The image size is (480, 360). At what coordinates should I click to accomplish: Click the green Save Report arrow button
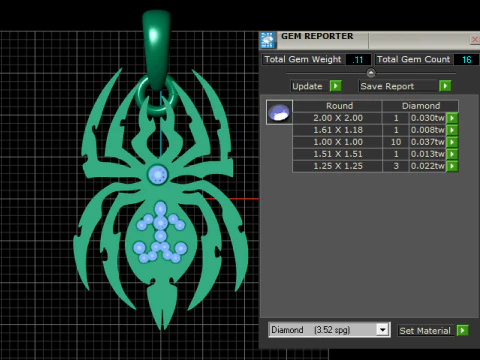(445, 86)
